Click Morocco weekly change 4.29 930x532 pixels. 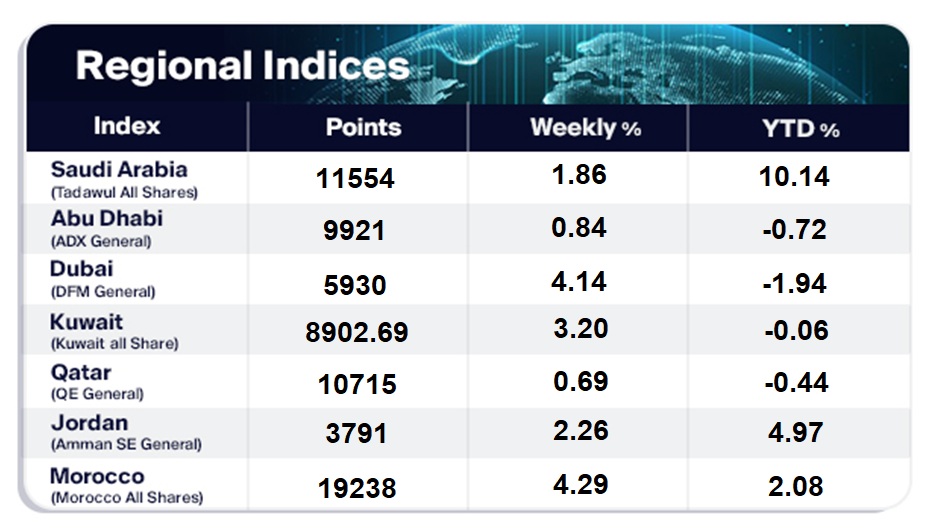click(x=579, y=484)
